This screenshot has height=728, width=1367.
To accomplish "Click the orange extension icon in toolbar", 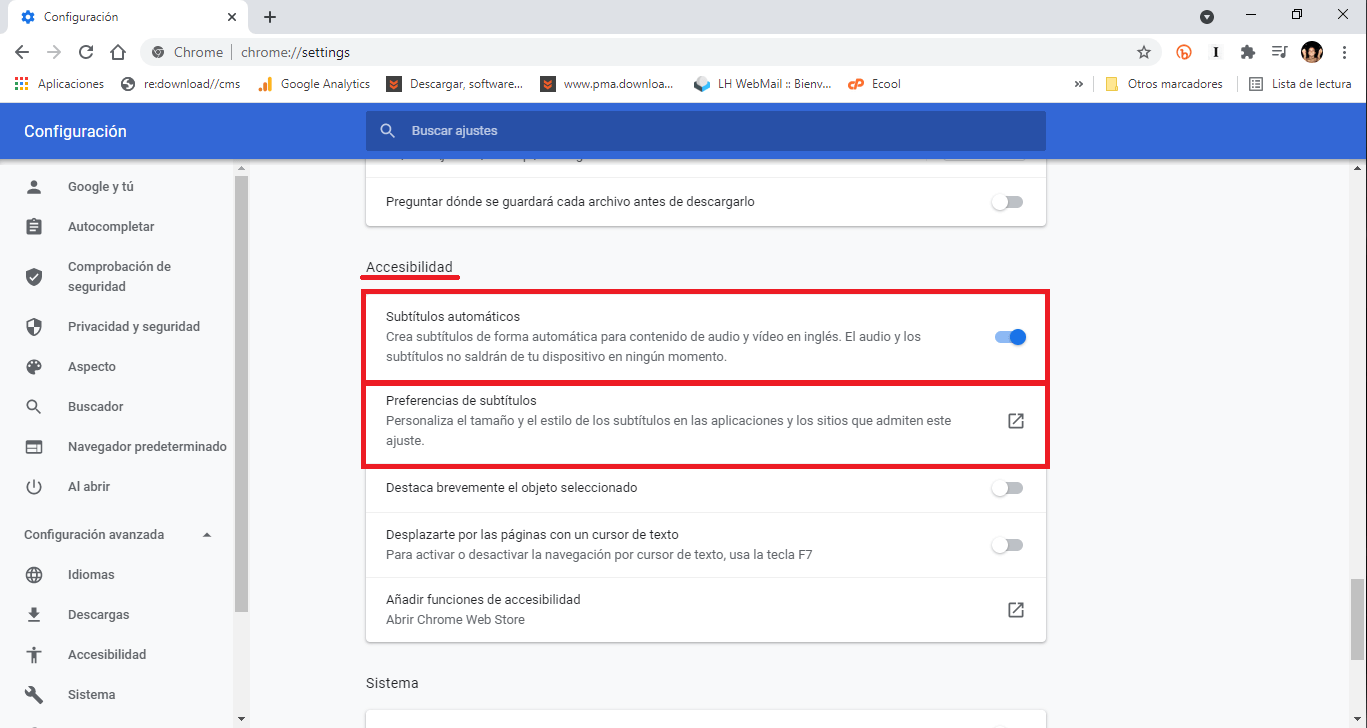I will (x=1184, y=52).
